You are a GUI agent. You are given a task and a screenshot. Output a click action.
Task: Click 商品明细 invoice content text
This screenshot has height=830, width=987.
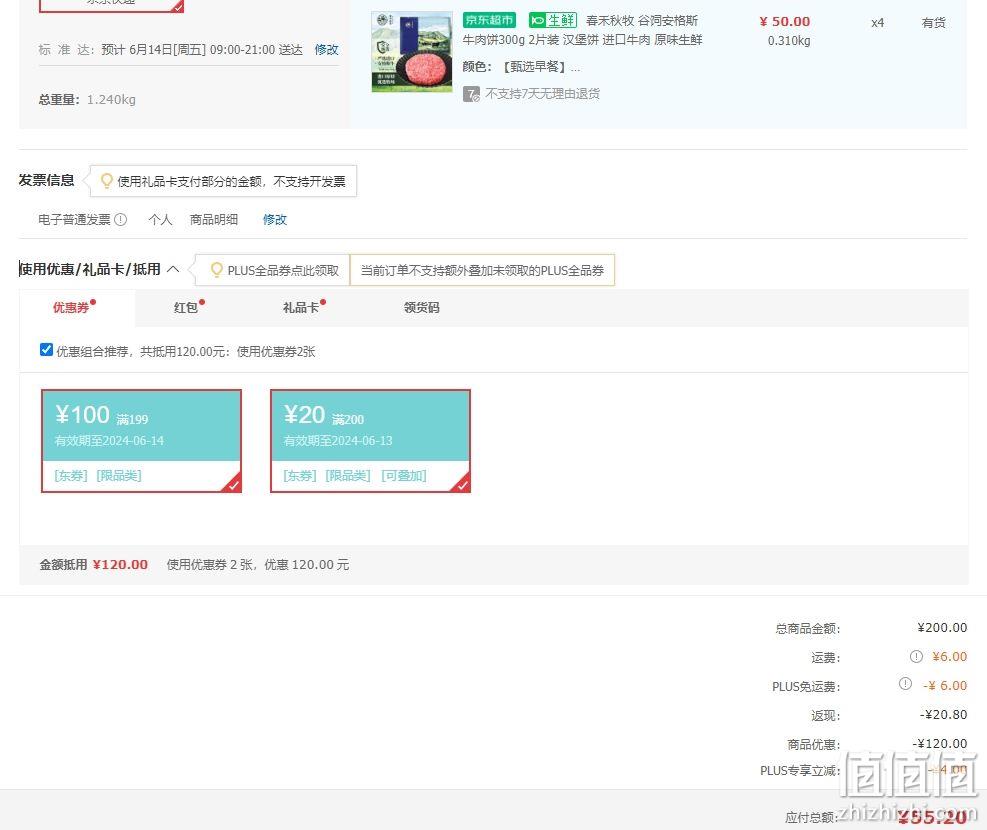coord(214,220)
